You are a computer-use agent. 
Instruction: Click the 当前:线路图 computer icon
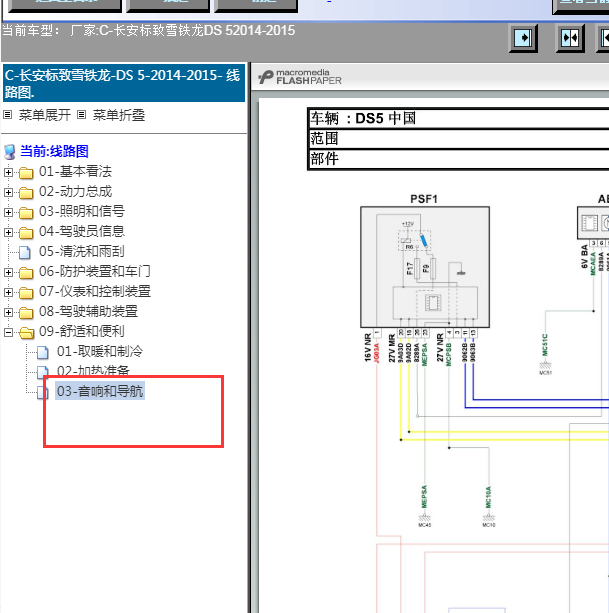(10, 152)
